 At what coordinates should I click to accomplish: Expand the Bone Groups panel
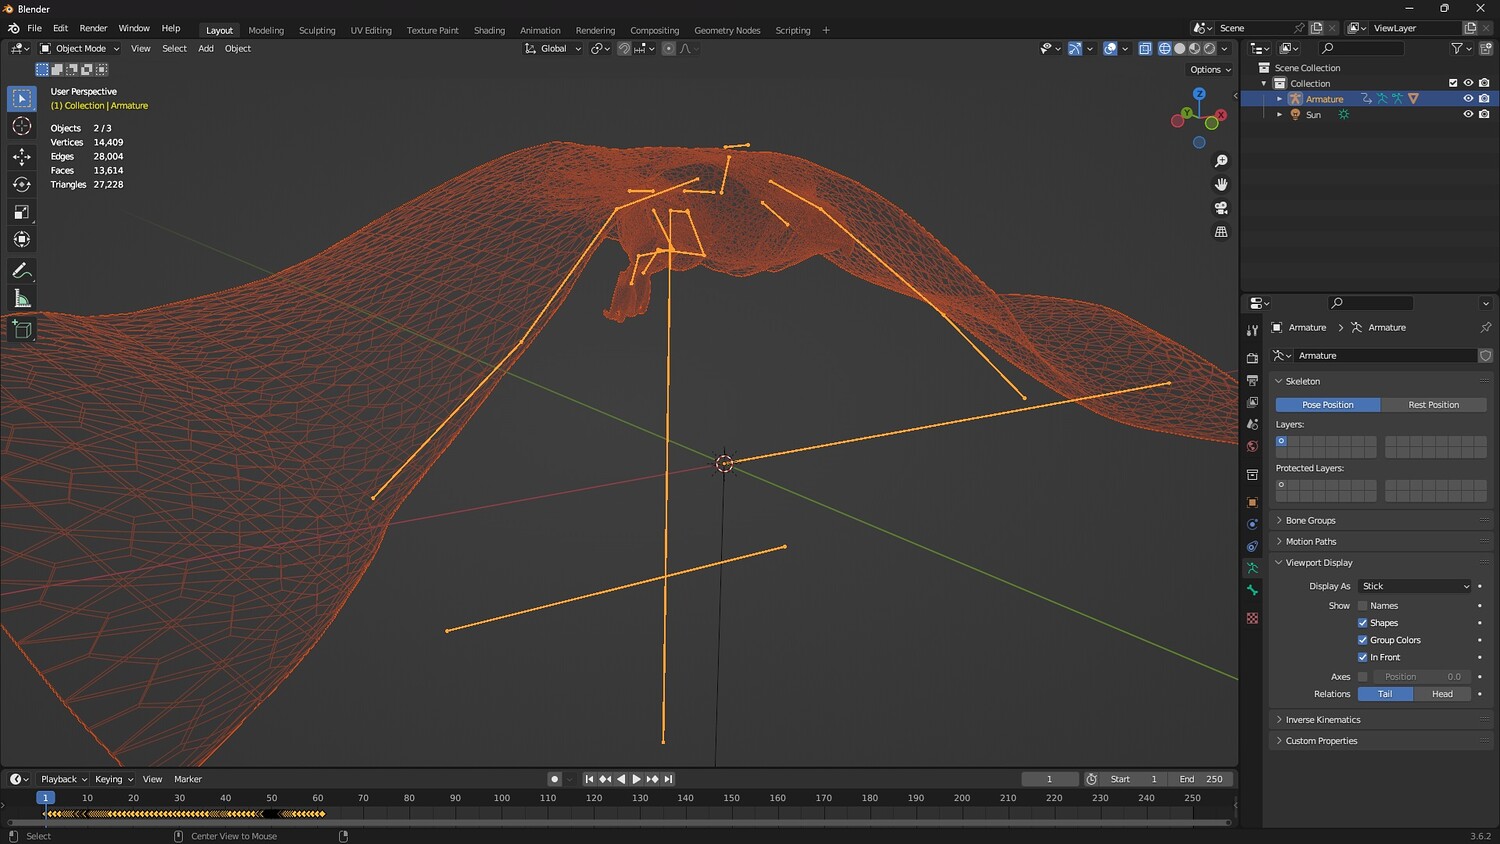(1310, 520)
